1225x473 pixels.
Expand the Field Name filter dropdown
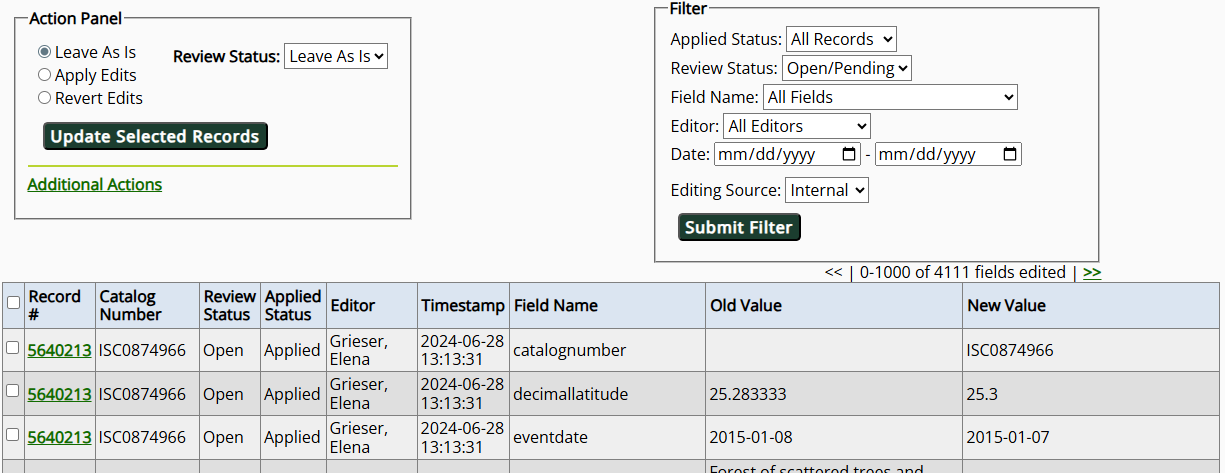890,97
